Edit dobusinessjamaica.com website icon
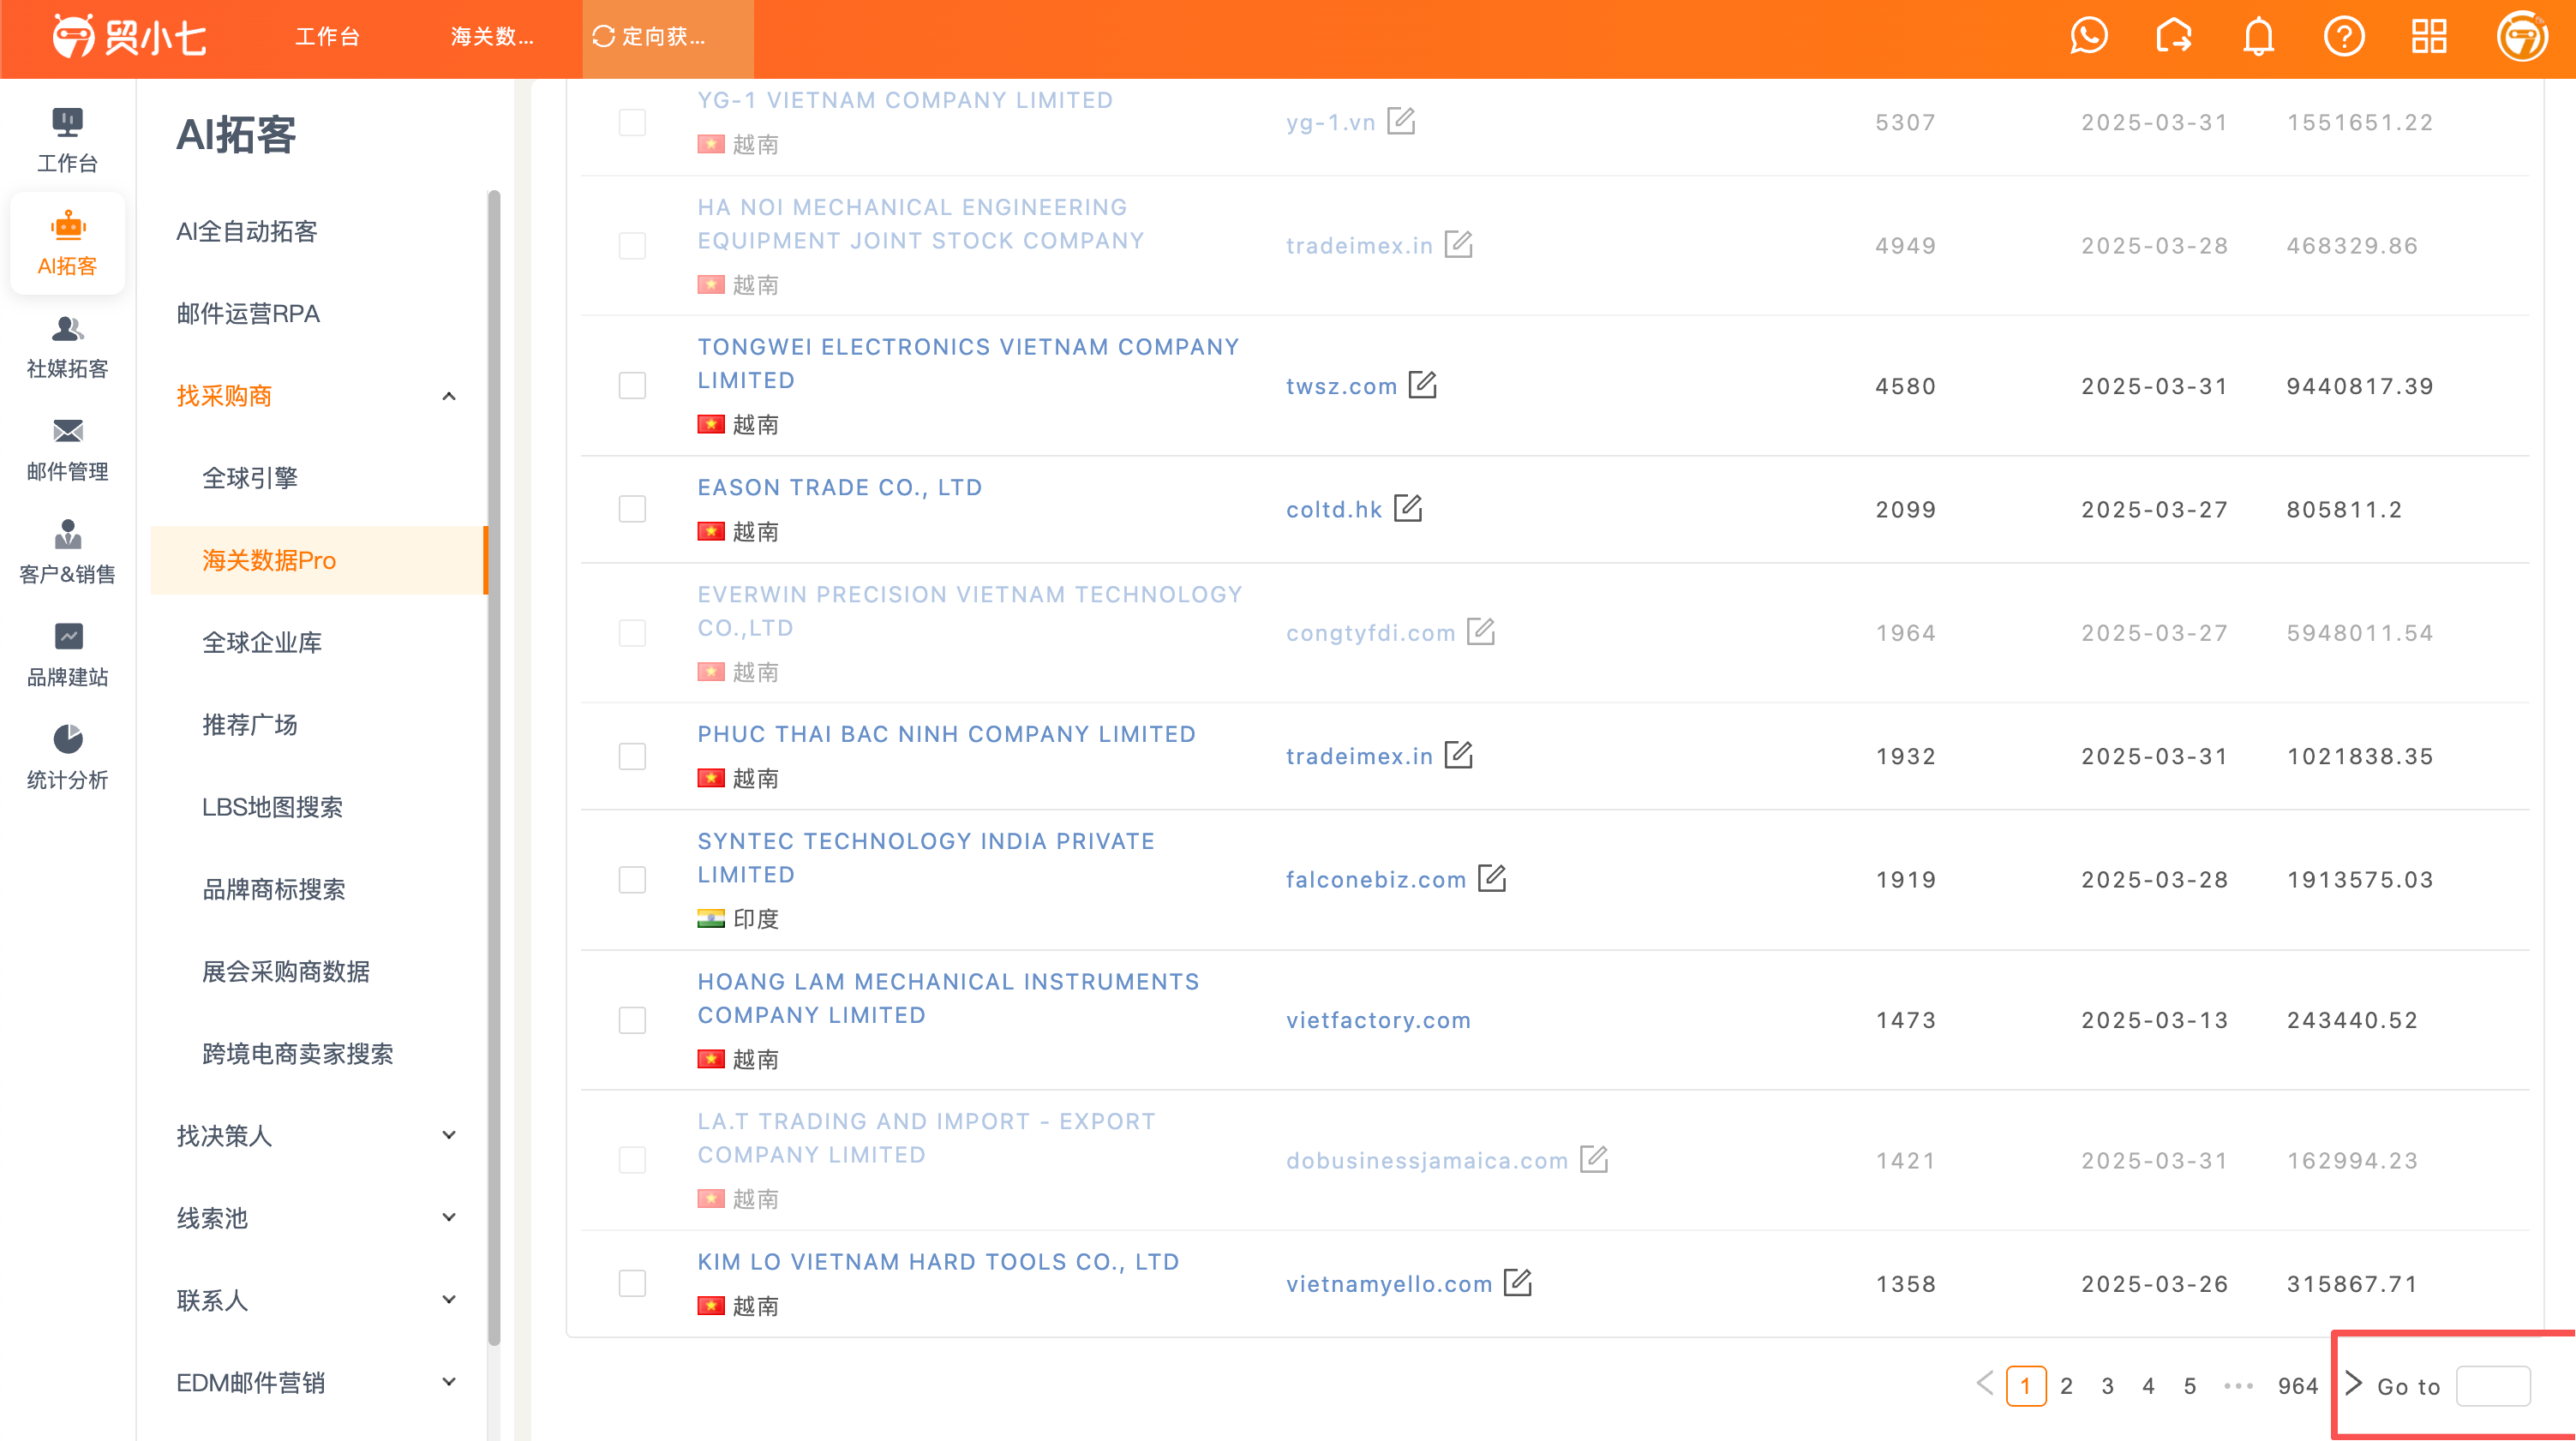 pyautogui.click(x=1594, y=1159)
